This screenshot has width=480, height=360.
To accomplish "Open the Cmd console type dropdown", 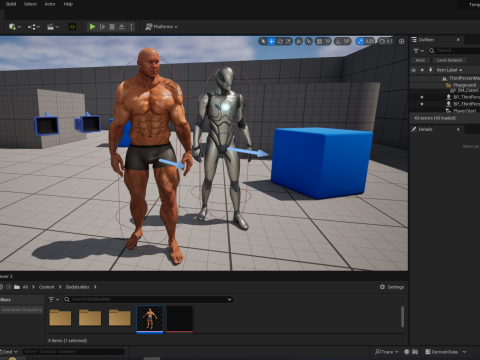I will pos(9,352).
